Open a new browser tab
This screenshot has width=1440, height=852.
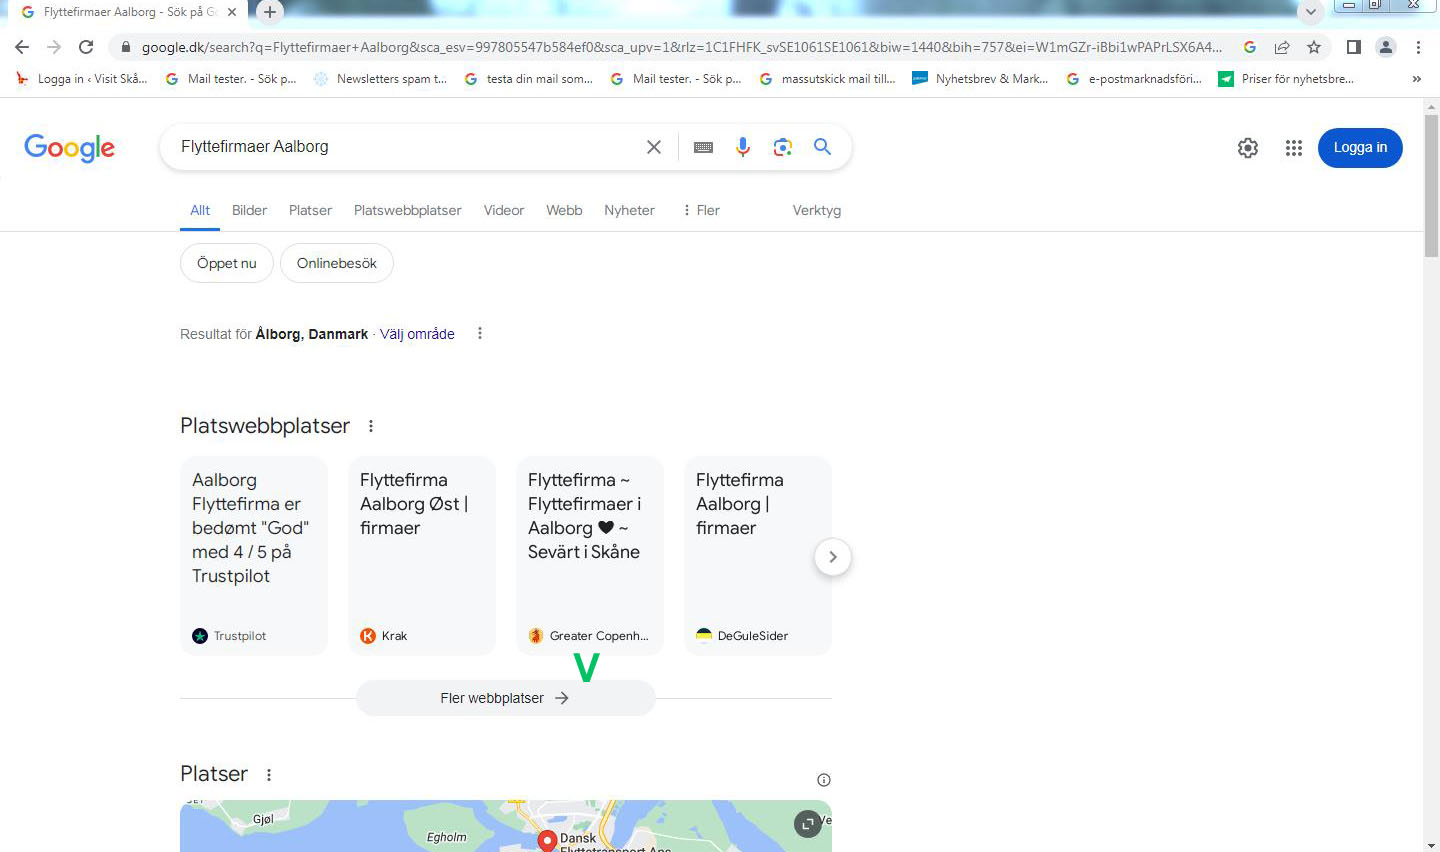270,12
